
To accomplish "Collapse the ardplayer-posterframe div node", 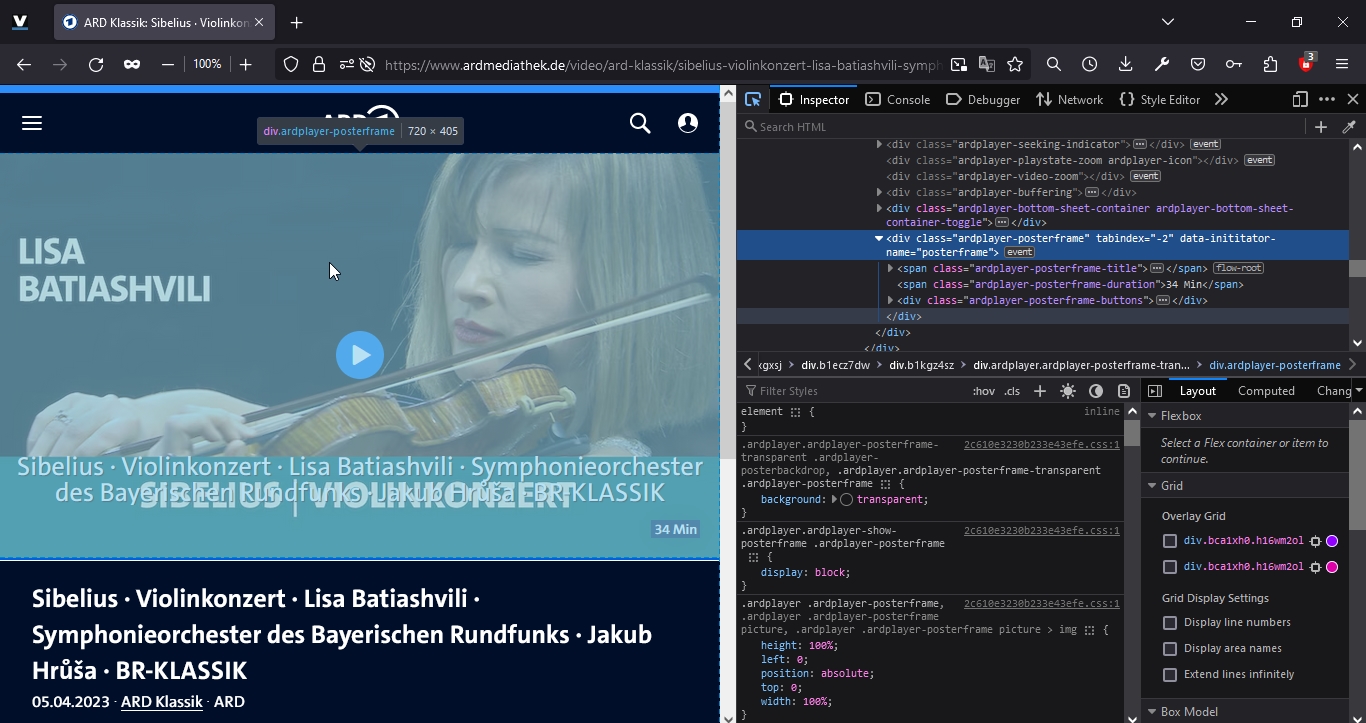I will 879,239.
